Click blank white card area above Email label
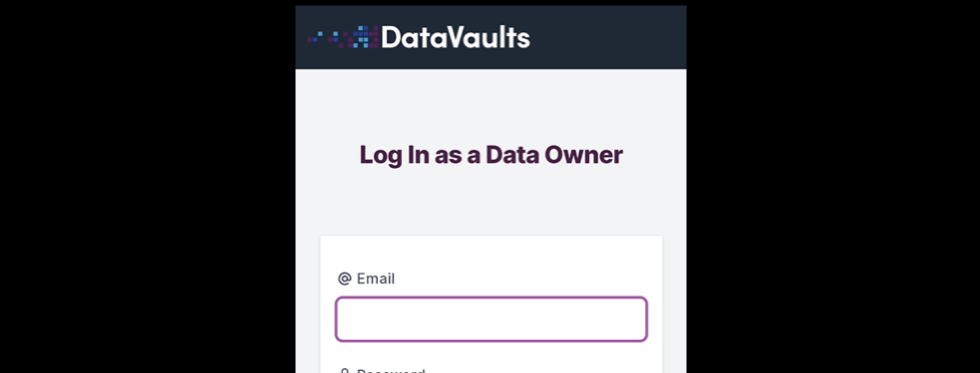 (x=491, y=252)
